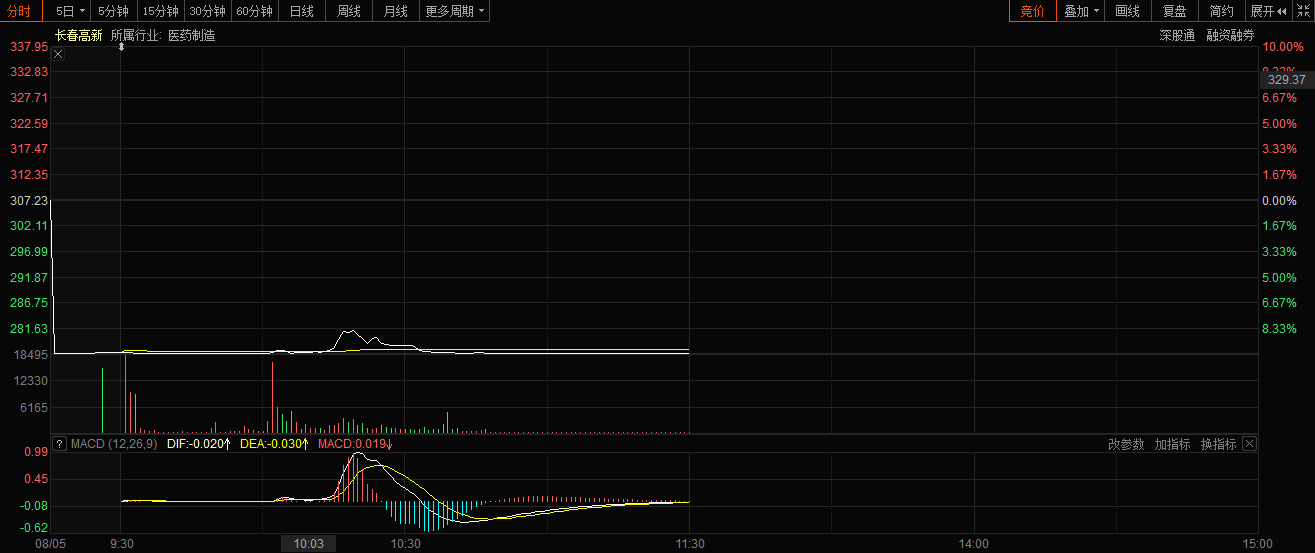Click 加指标 to add an indicator
This screenshot has width=1315, height=553.
1172,444
